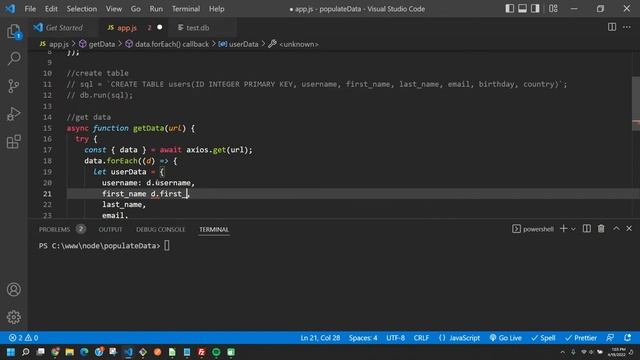
Task: Maximize the panel with chevron up
Action: pyautogui.click(x=616, y=229)
